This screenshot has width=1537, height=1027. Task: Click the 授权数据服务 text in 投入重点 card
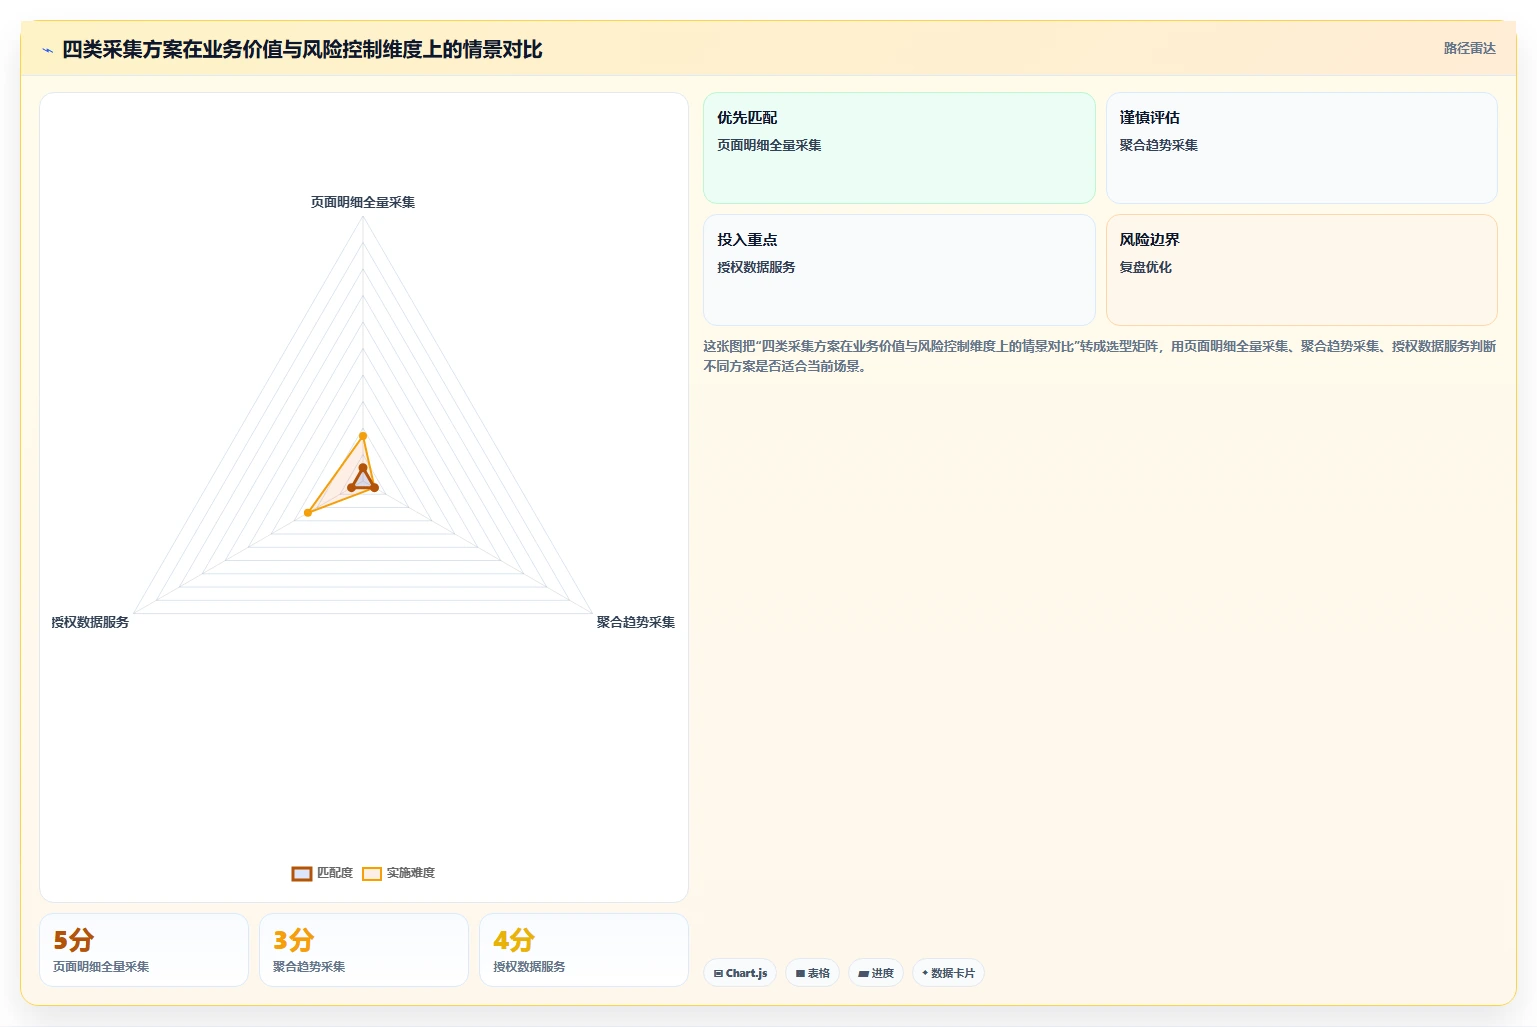tap(756, 268)
